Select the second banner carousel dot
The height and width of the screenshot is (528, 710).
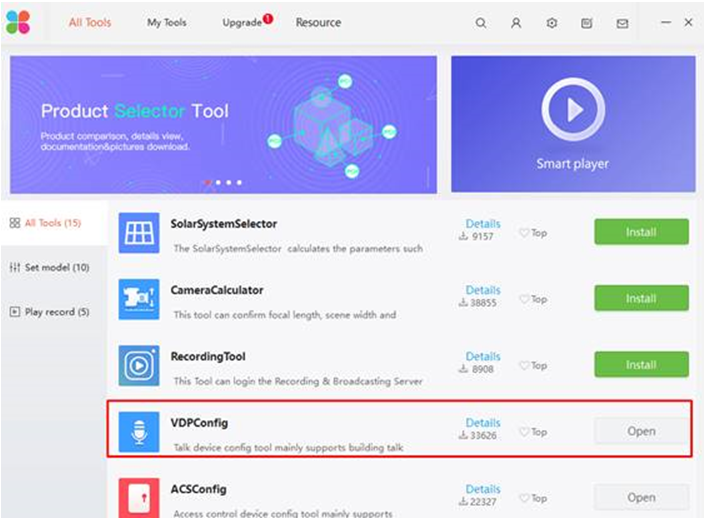[x=218, y=182]
